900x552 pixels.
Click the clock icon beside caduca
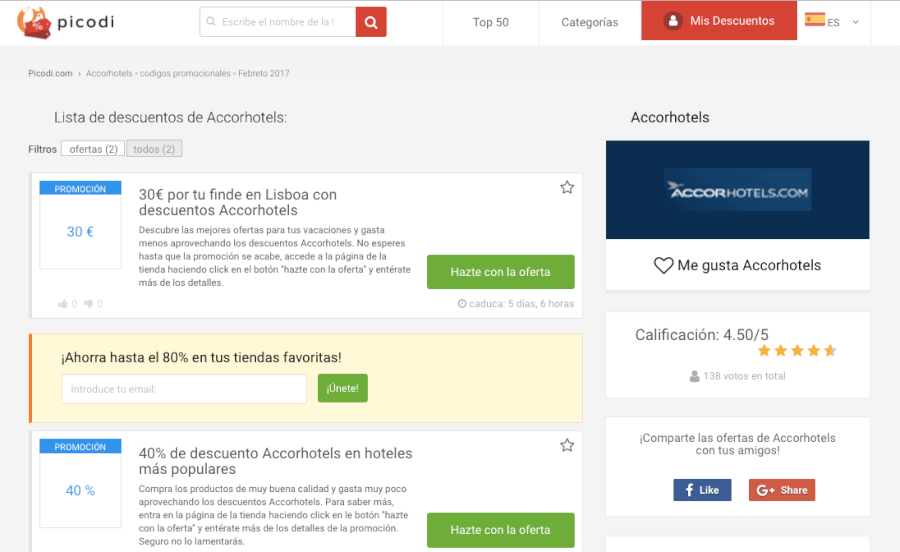click(x=462, y=304)
